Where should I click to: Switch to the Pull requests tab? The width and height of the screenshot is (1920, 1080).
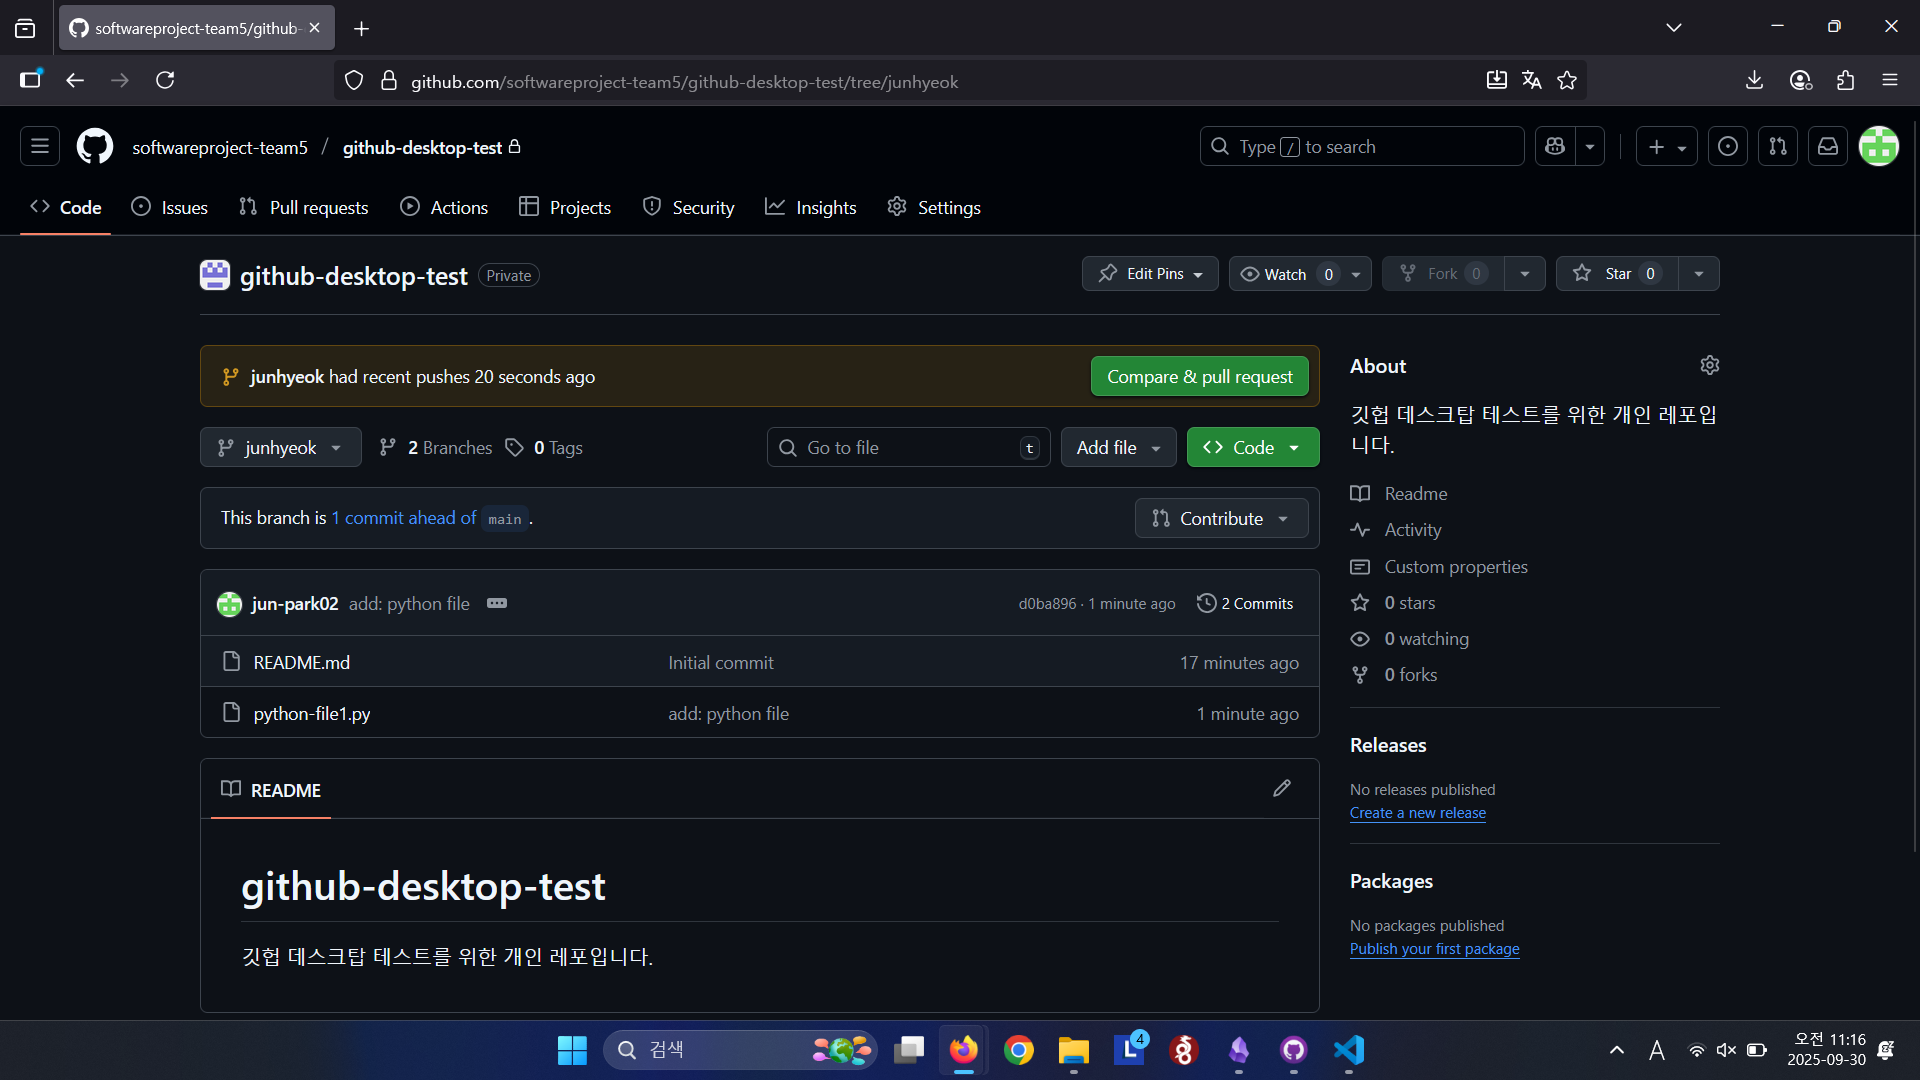304,208
